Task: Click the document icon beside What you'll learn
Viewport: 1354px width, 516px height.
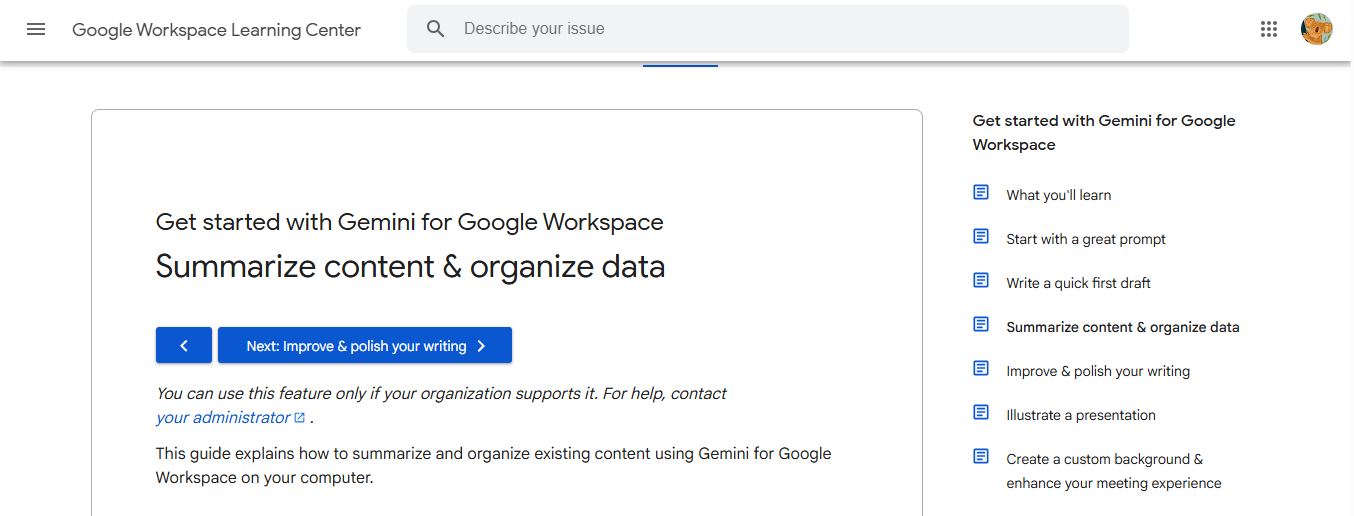Action: pos(981,192)
